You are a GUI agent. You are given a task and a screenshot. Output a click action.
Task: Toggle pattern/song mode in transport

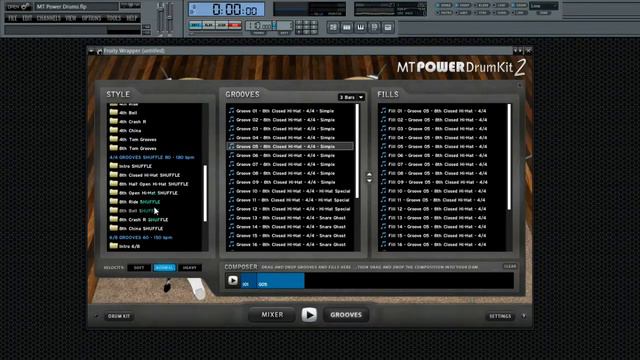(196, 25)
